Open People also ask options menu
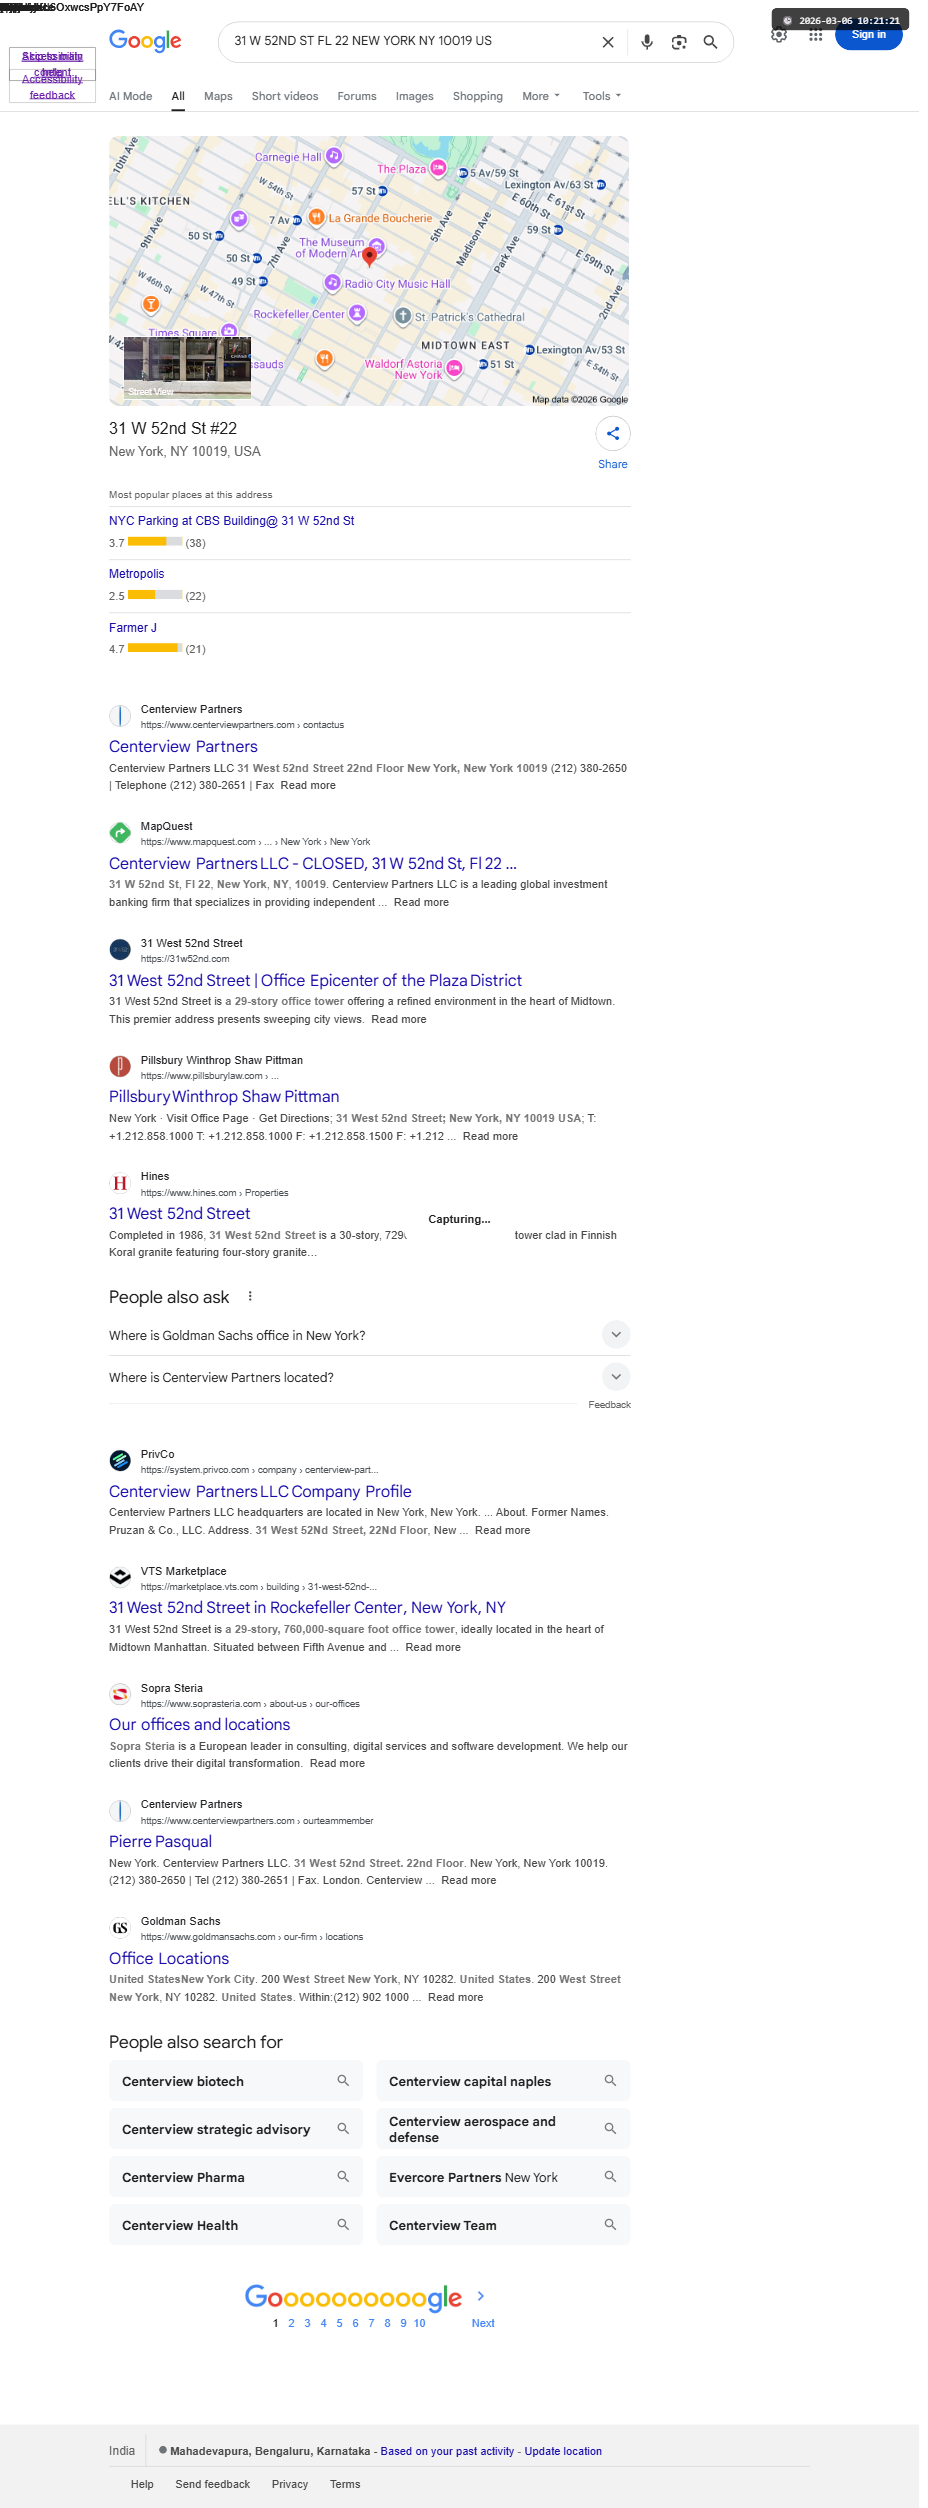This screenshot has height=2508, width=928. click(x=250, y=1296)
